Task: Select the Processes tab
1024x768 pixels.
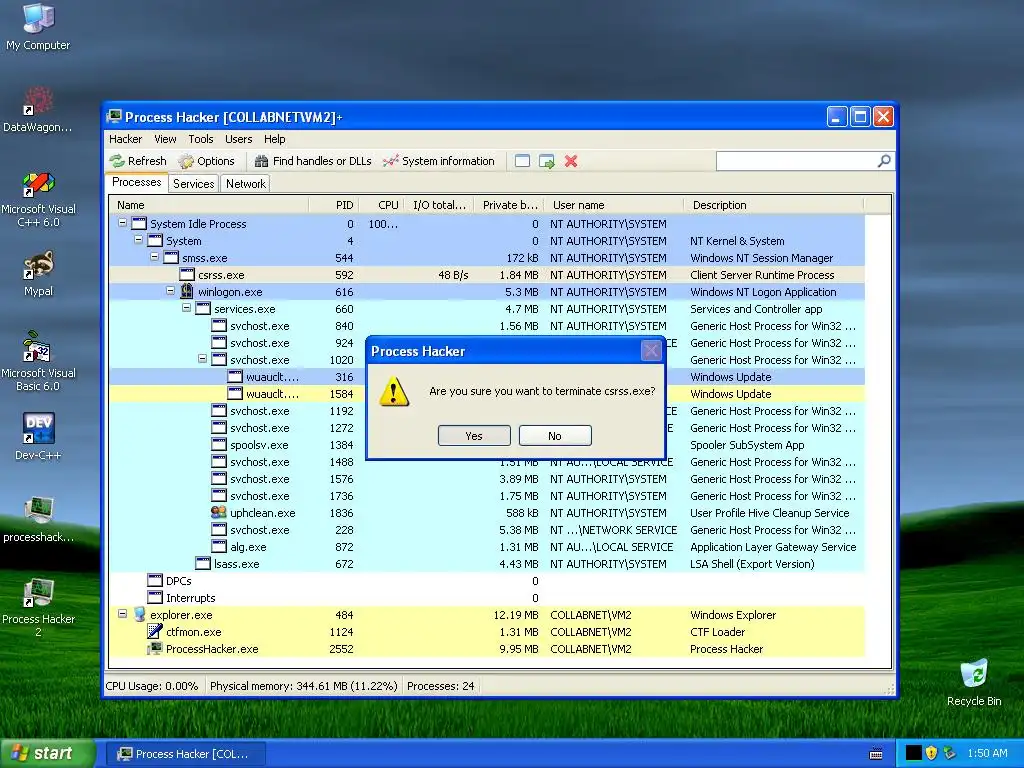Action: click(x=136, y=182)
